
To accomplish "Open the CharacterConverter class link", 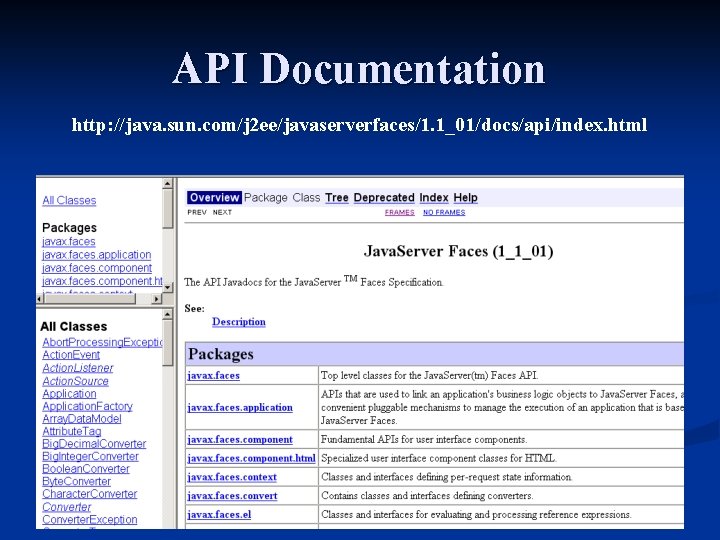I will tap(90, 494).
